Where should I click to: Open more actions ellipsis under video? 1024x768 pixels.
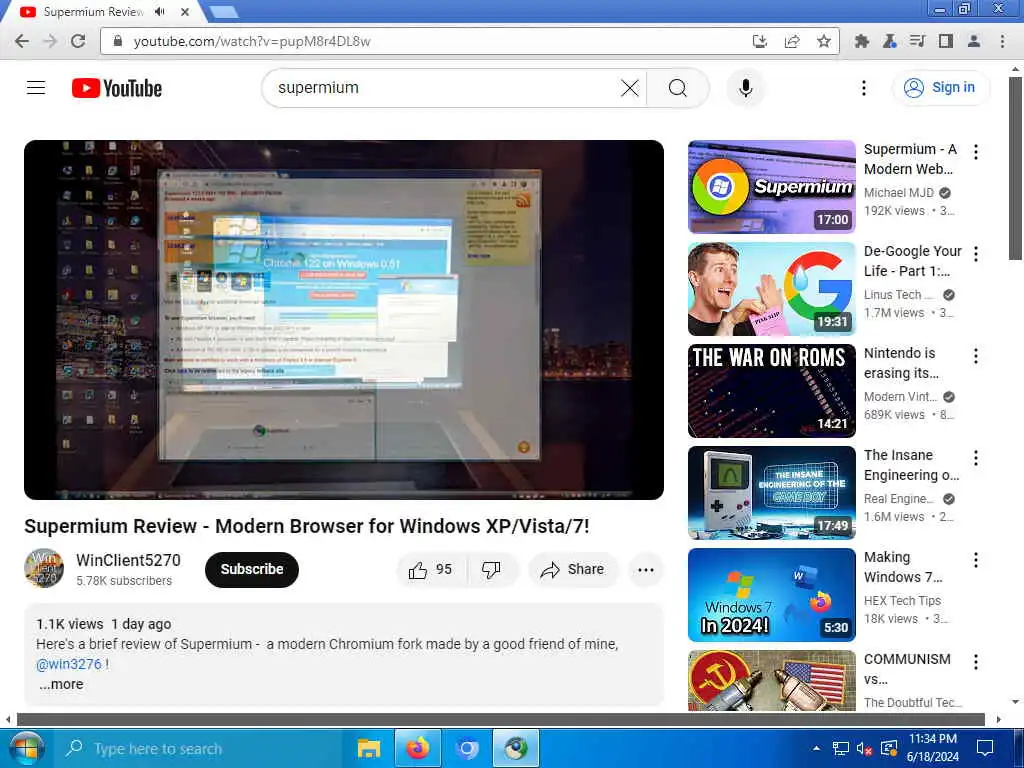point(646,569)
